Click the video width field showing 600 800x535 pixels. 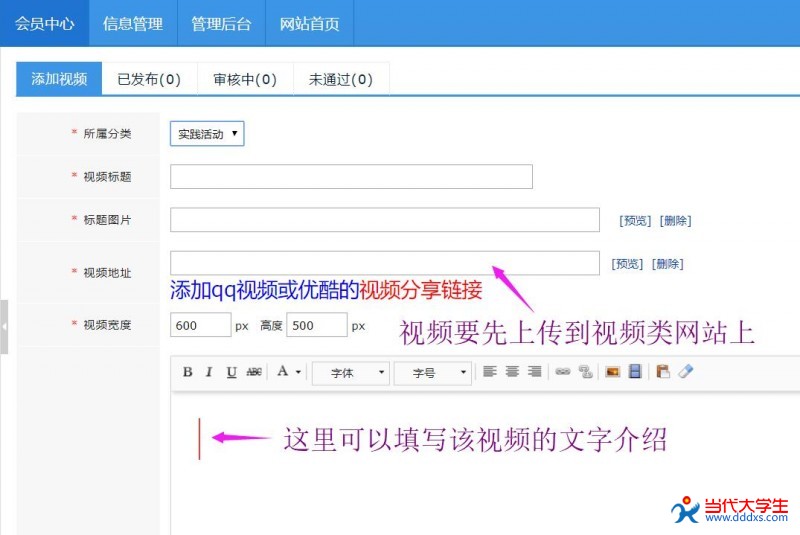(201, 325)
